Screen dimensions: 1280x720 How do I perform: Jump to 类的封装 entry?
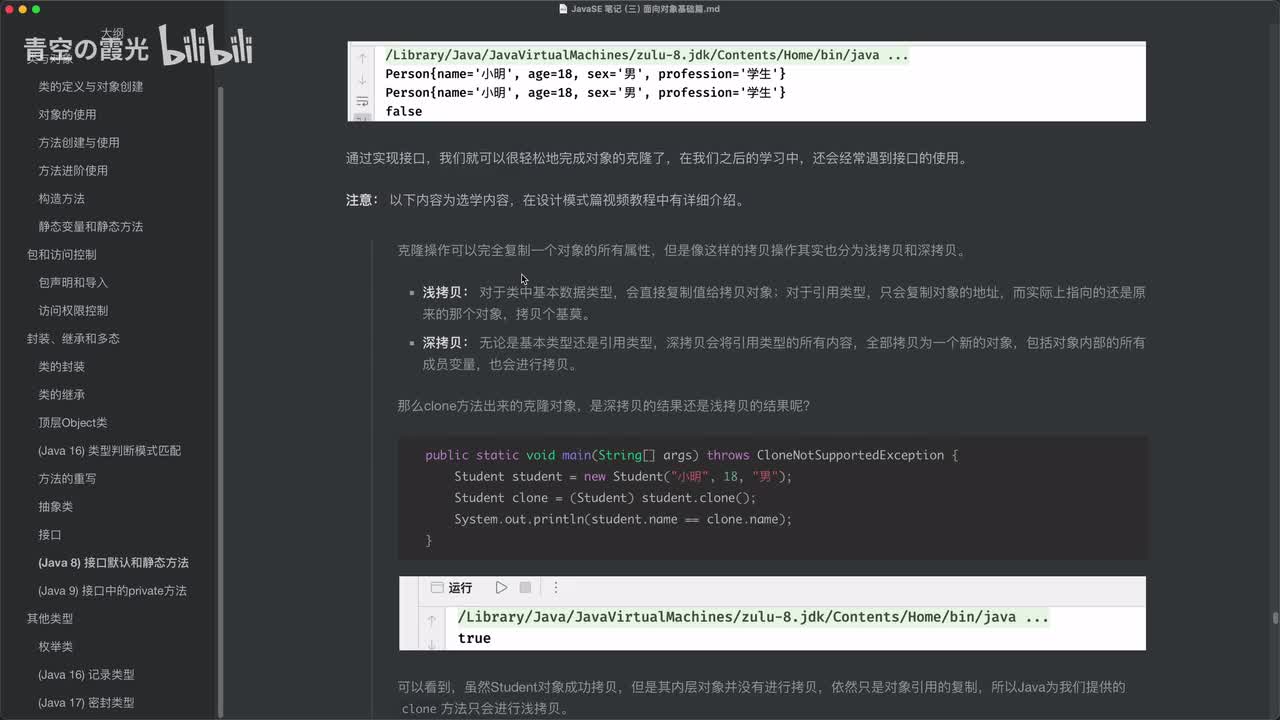pos(61,367)
